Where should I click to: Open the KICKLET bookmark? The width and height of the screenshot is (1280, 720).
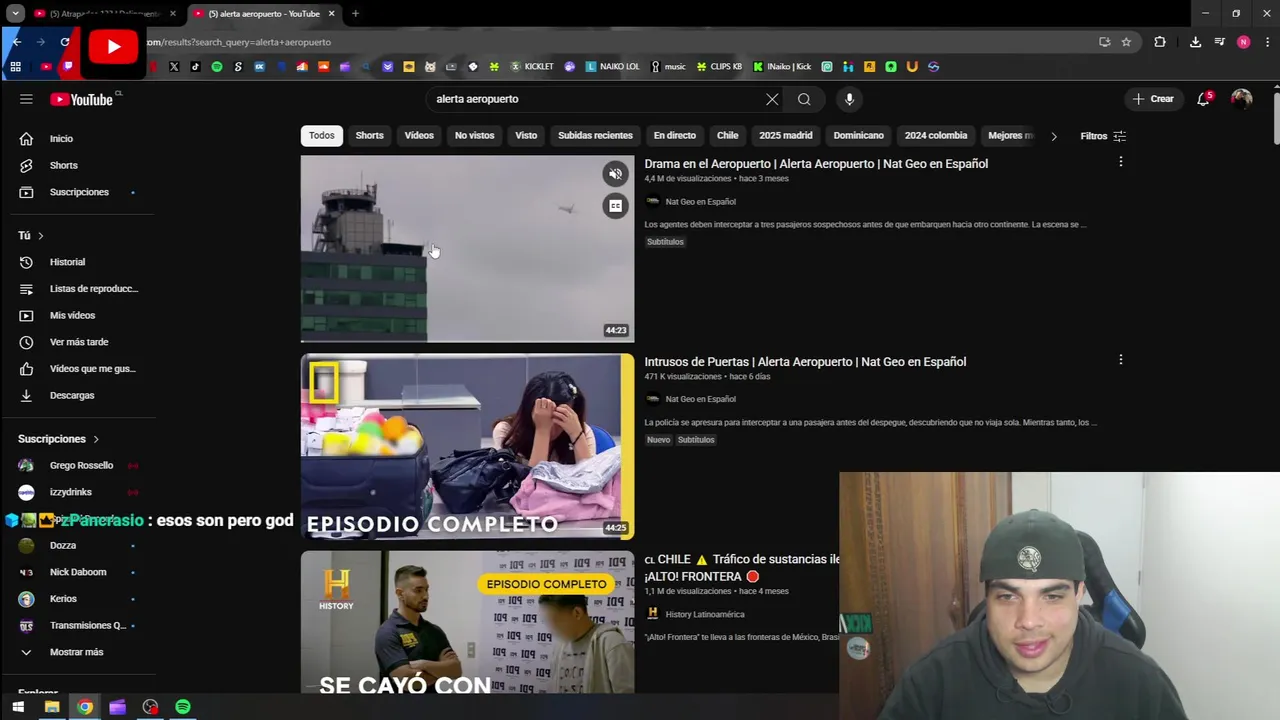pos(532,67)
